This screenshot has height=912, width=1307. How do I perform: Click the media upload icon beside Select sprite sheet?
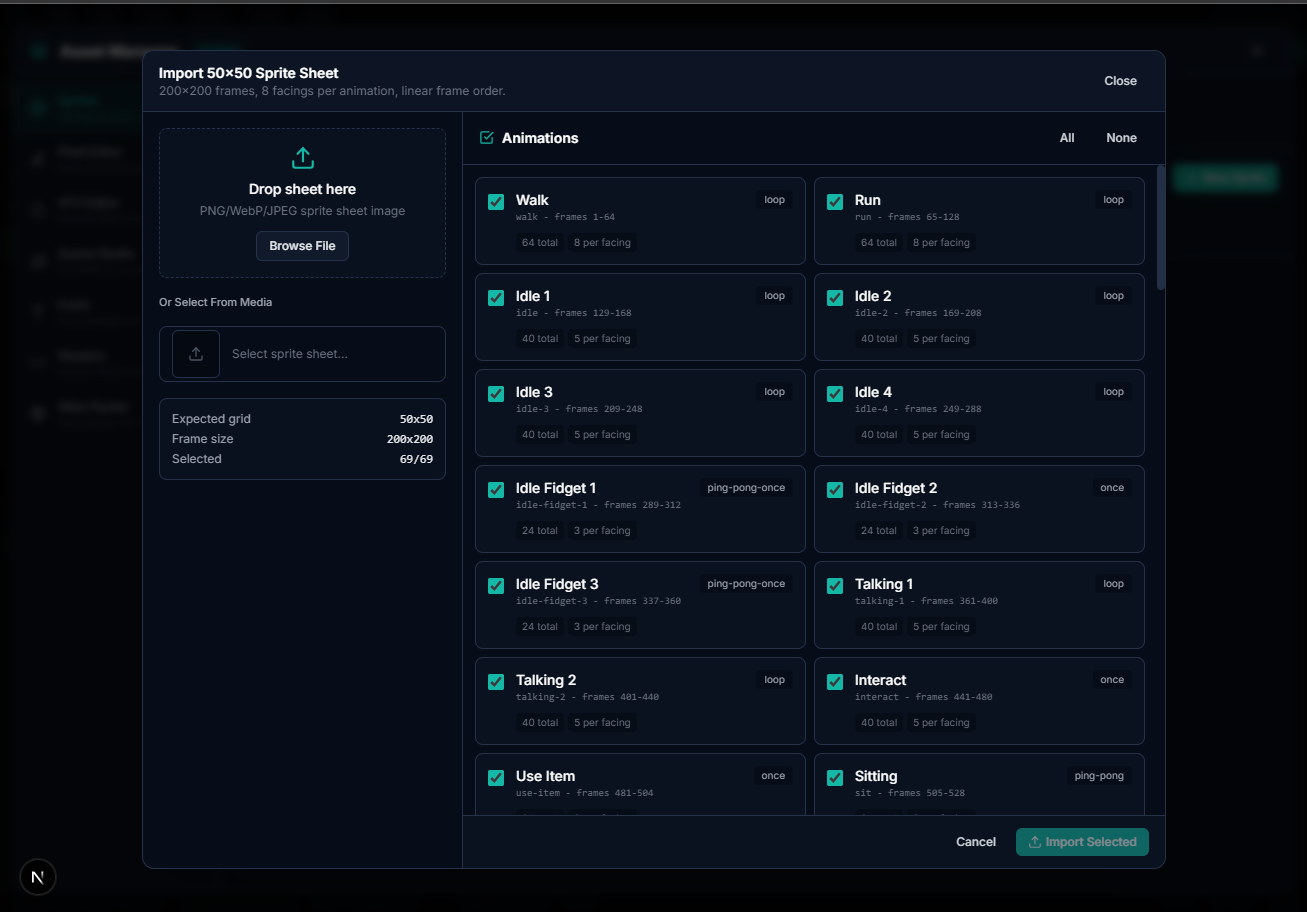click(196, 354)
